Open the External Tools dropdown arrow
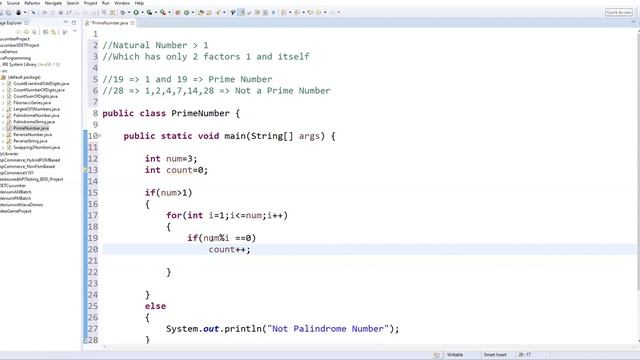 coord(169,12)
